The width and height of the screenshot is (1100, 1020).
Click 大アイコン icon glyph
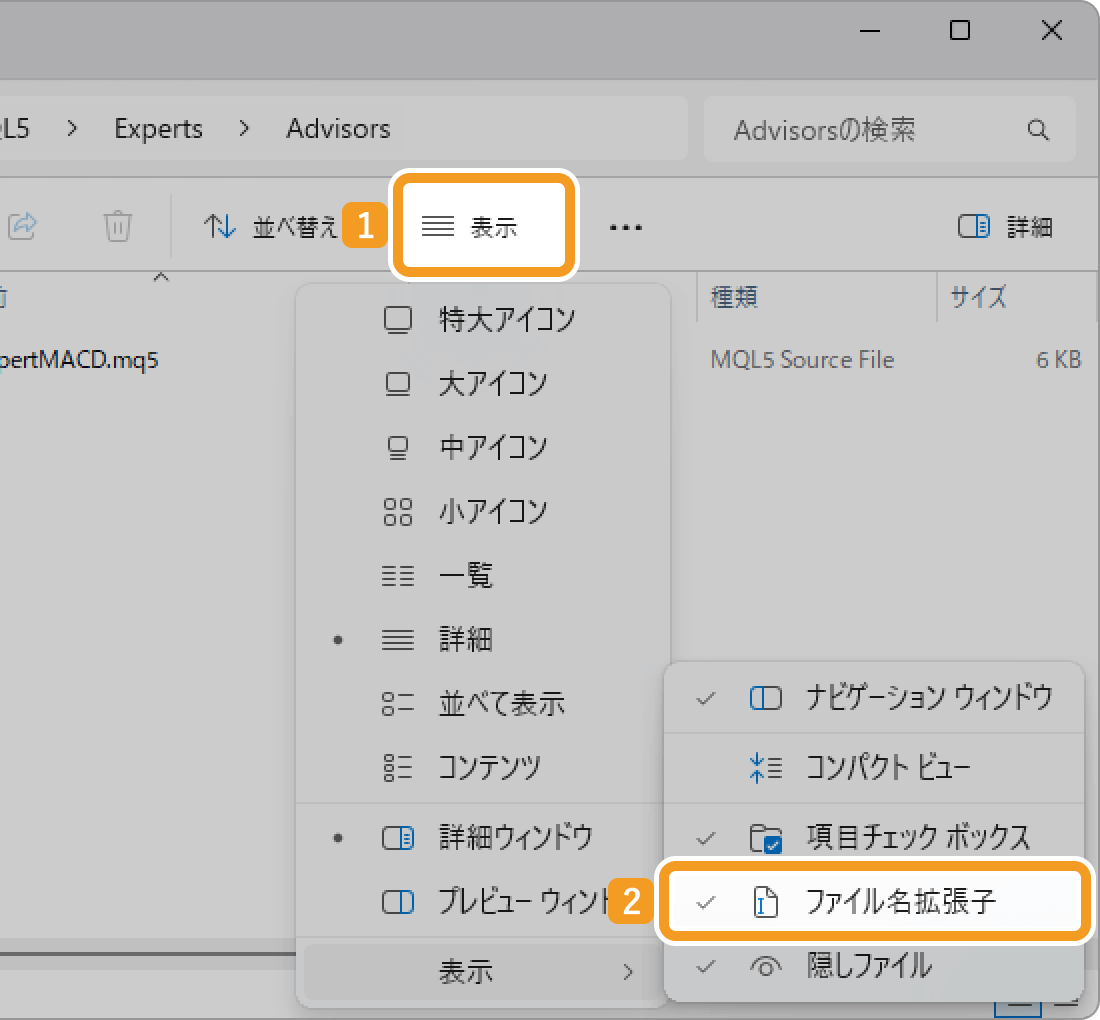[398, 384]
